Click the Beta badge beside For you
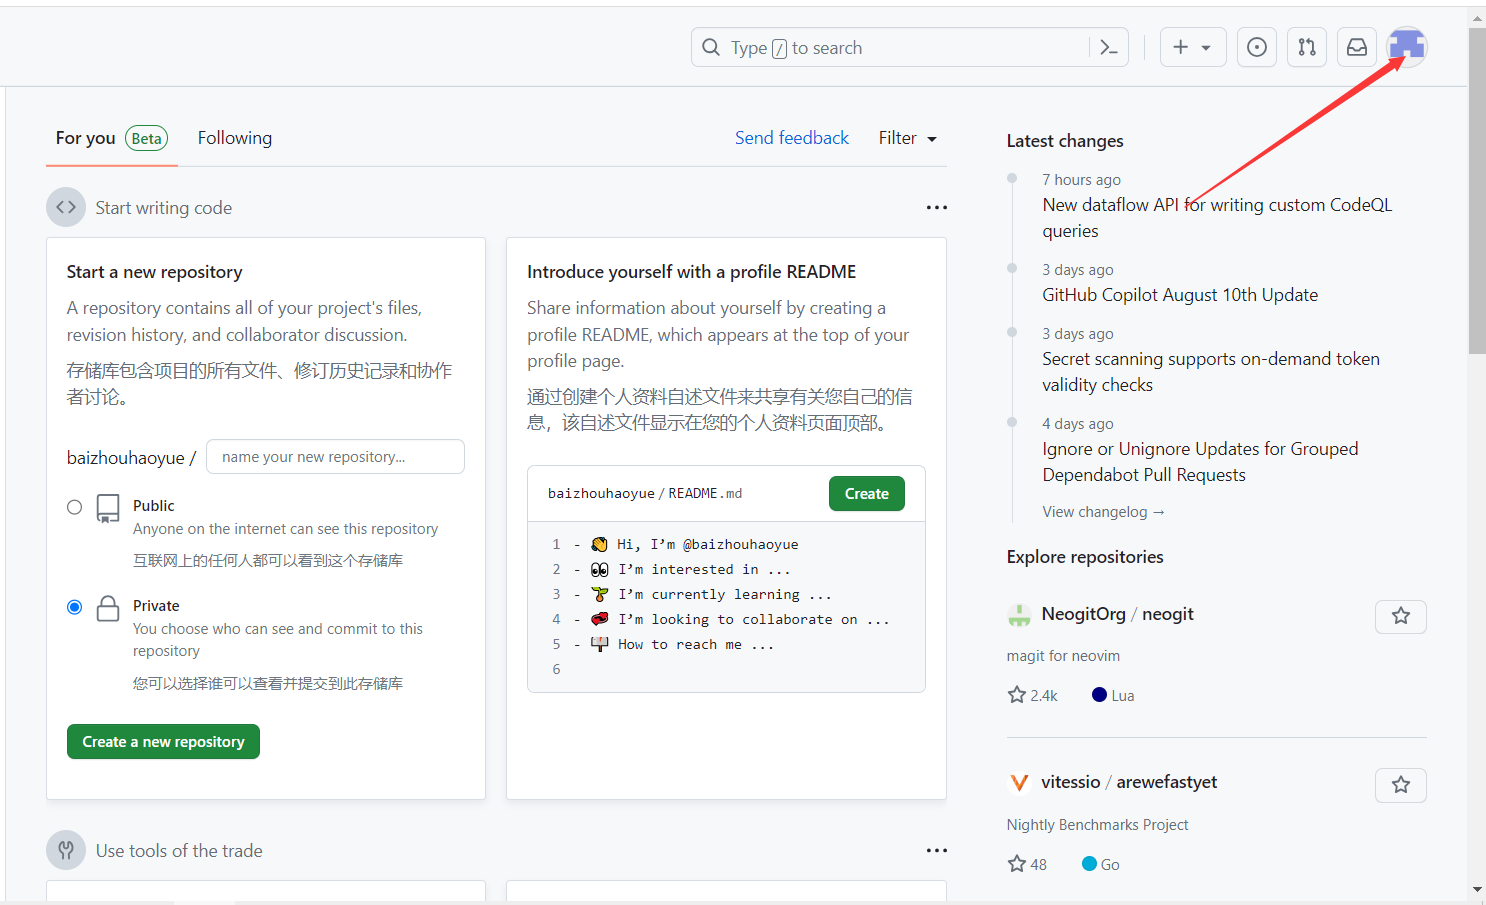1486x905 pixels. coord(146,138)
